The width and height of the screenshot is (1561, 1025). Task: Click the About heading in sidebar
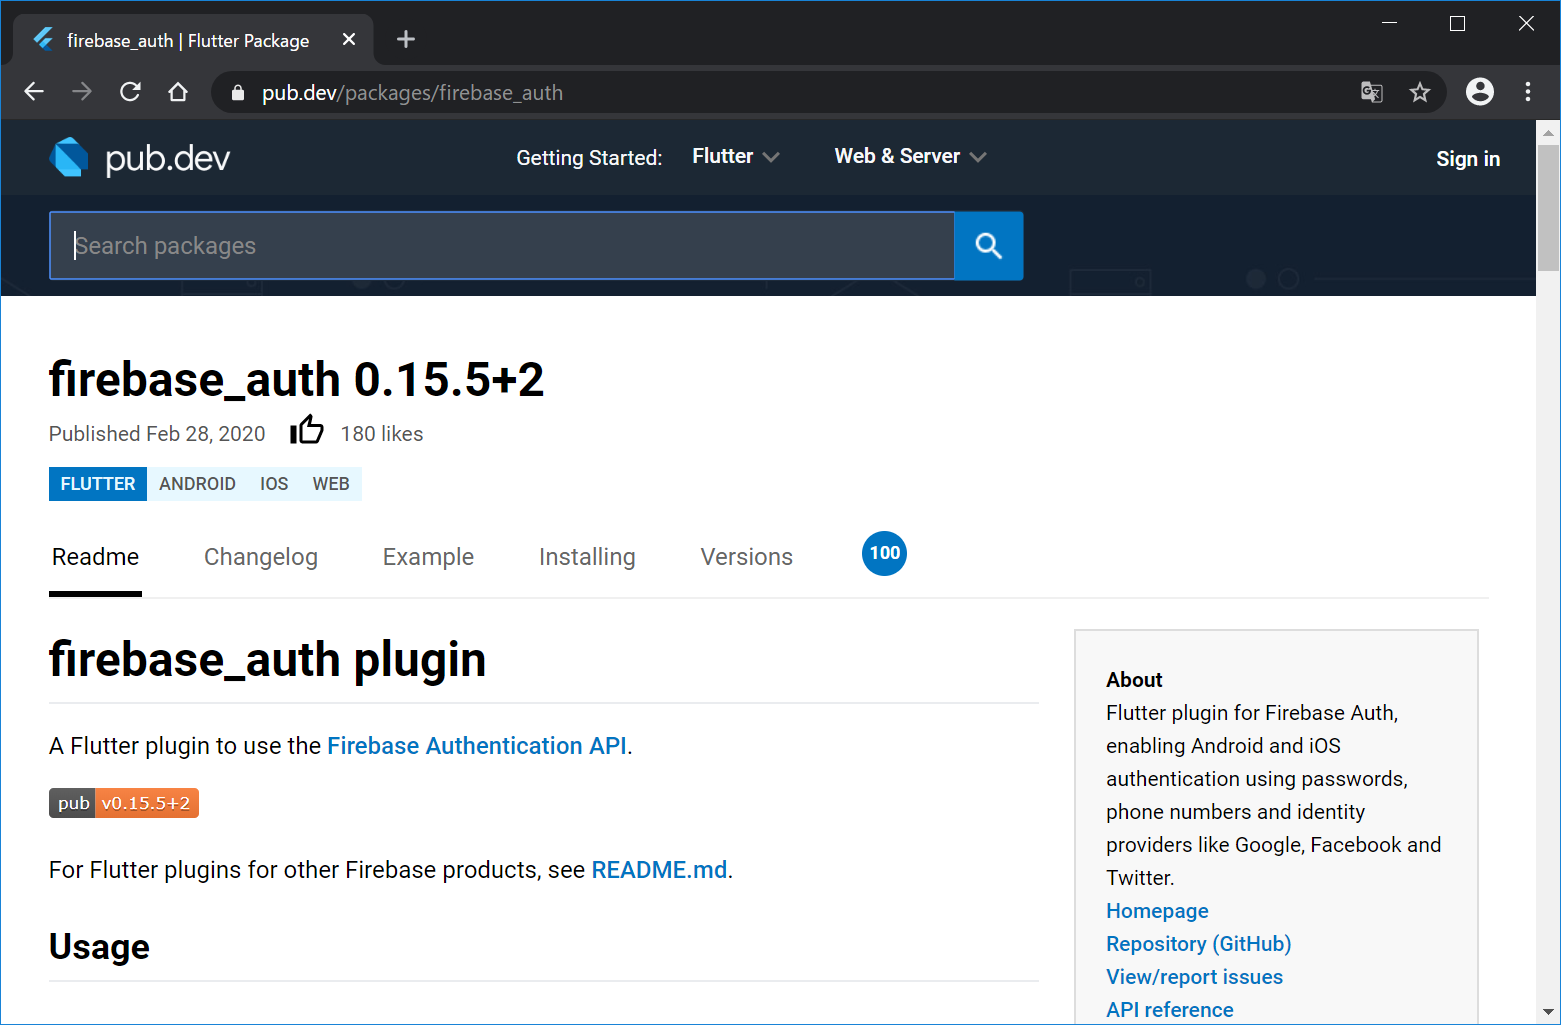1134,680
